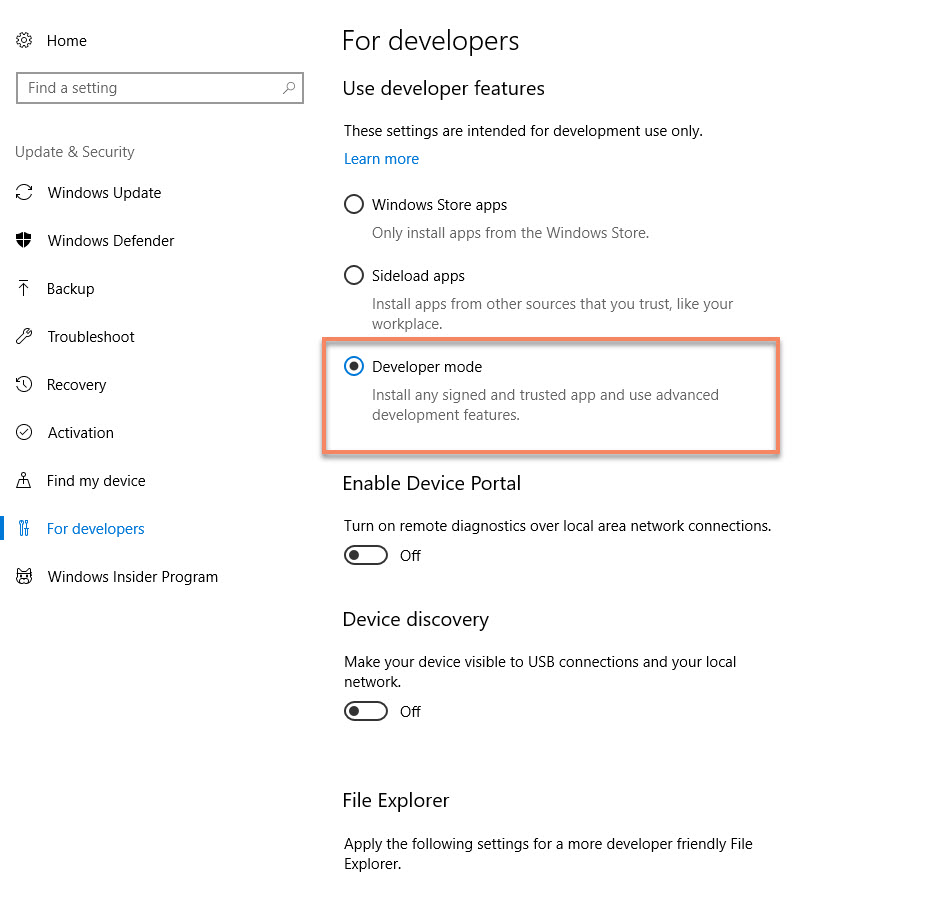Click the Home gear icon

point(24,41)
